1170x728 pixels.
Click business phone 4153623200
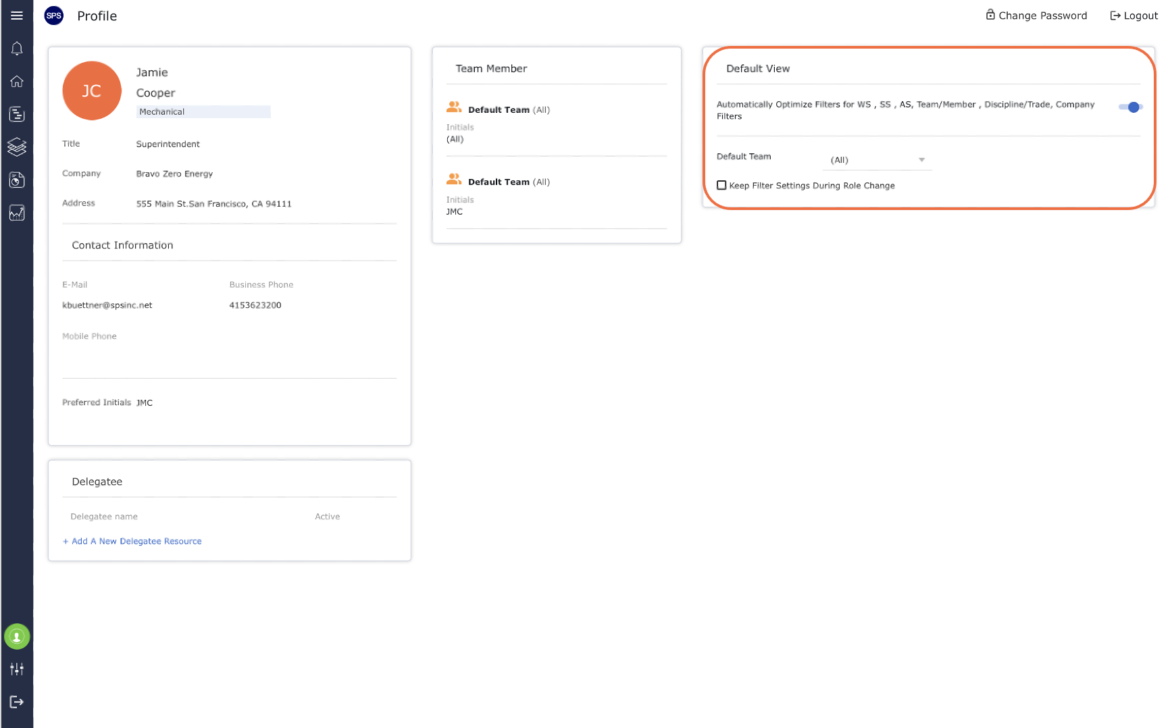click(255, 305)
